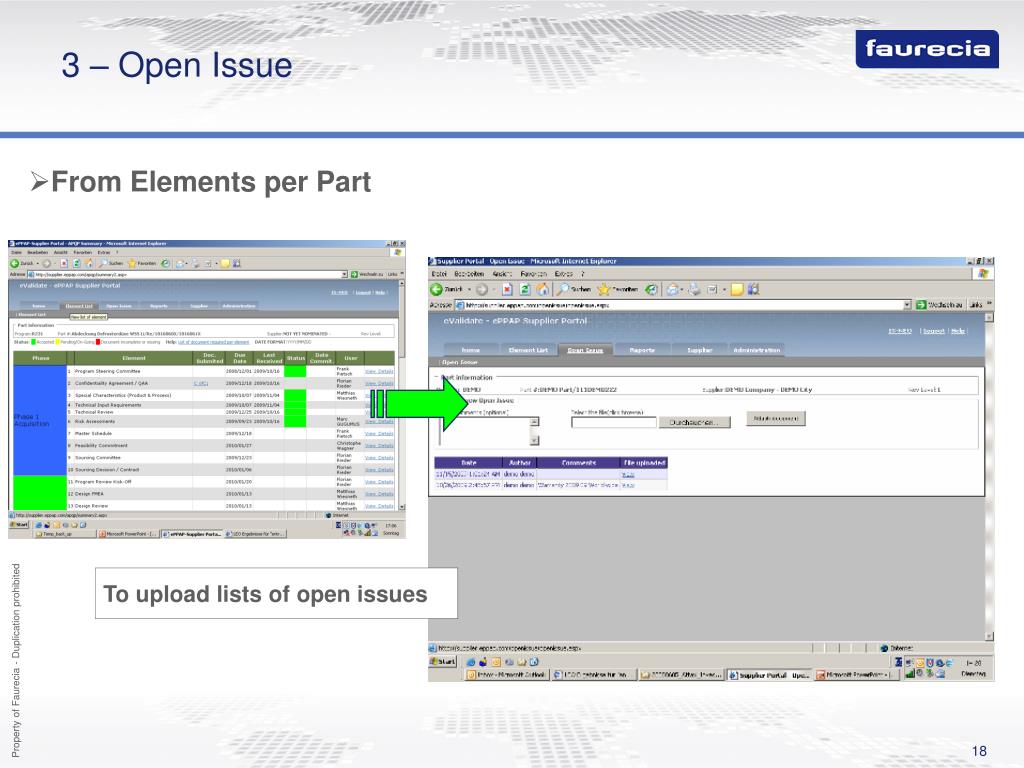Click Suchen search icon in Open Issue window

pos(562,289)
